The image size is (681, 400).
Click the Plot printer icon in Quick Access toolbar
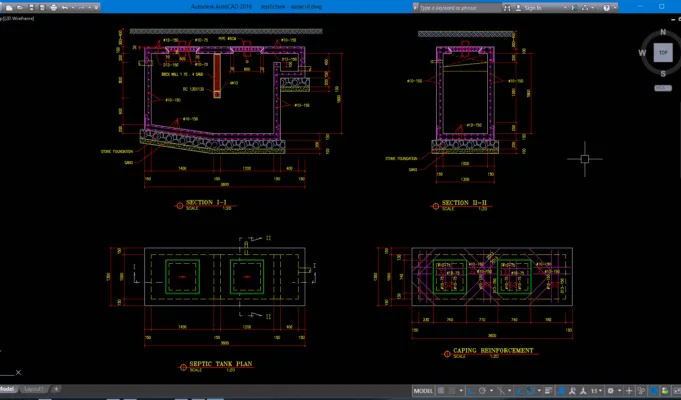[x=54, y=7]
